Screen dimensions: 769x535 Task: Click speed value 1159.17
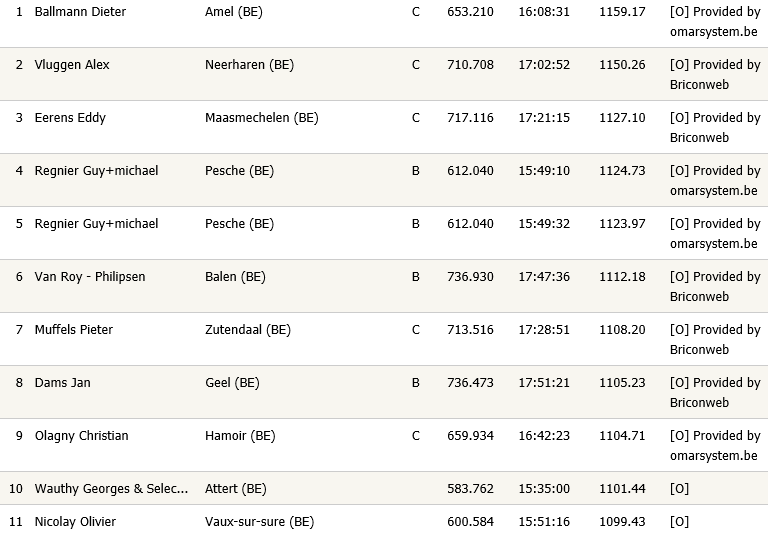click(x=622, y=11)
